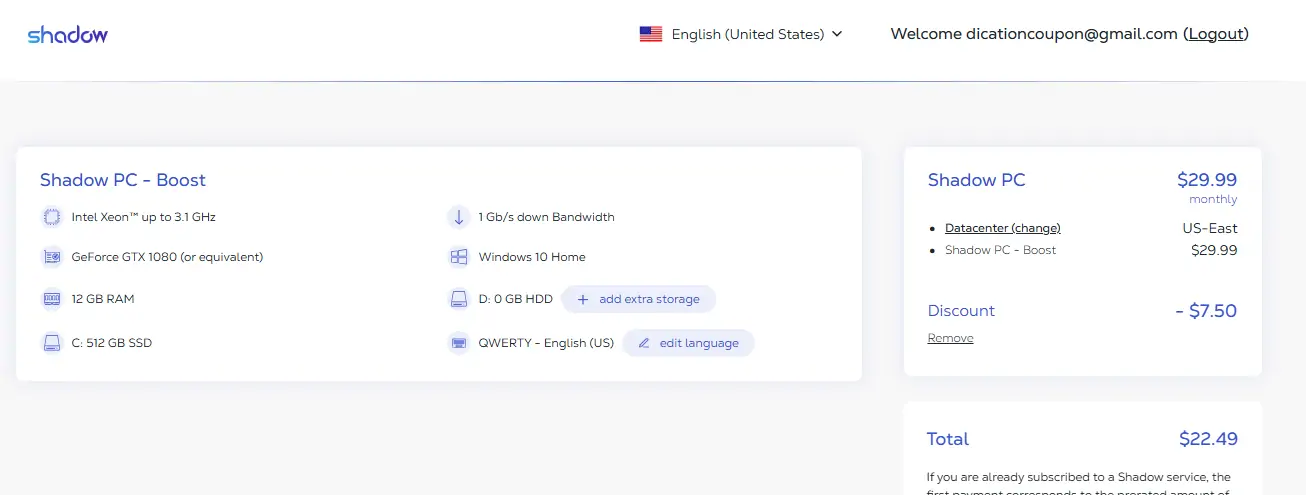Click the Shadow PC - Boost heading
Viewport: 1306px width, 495px height.
click(x=123, y=180)
